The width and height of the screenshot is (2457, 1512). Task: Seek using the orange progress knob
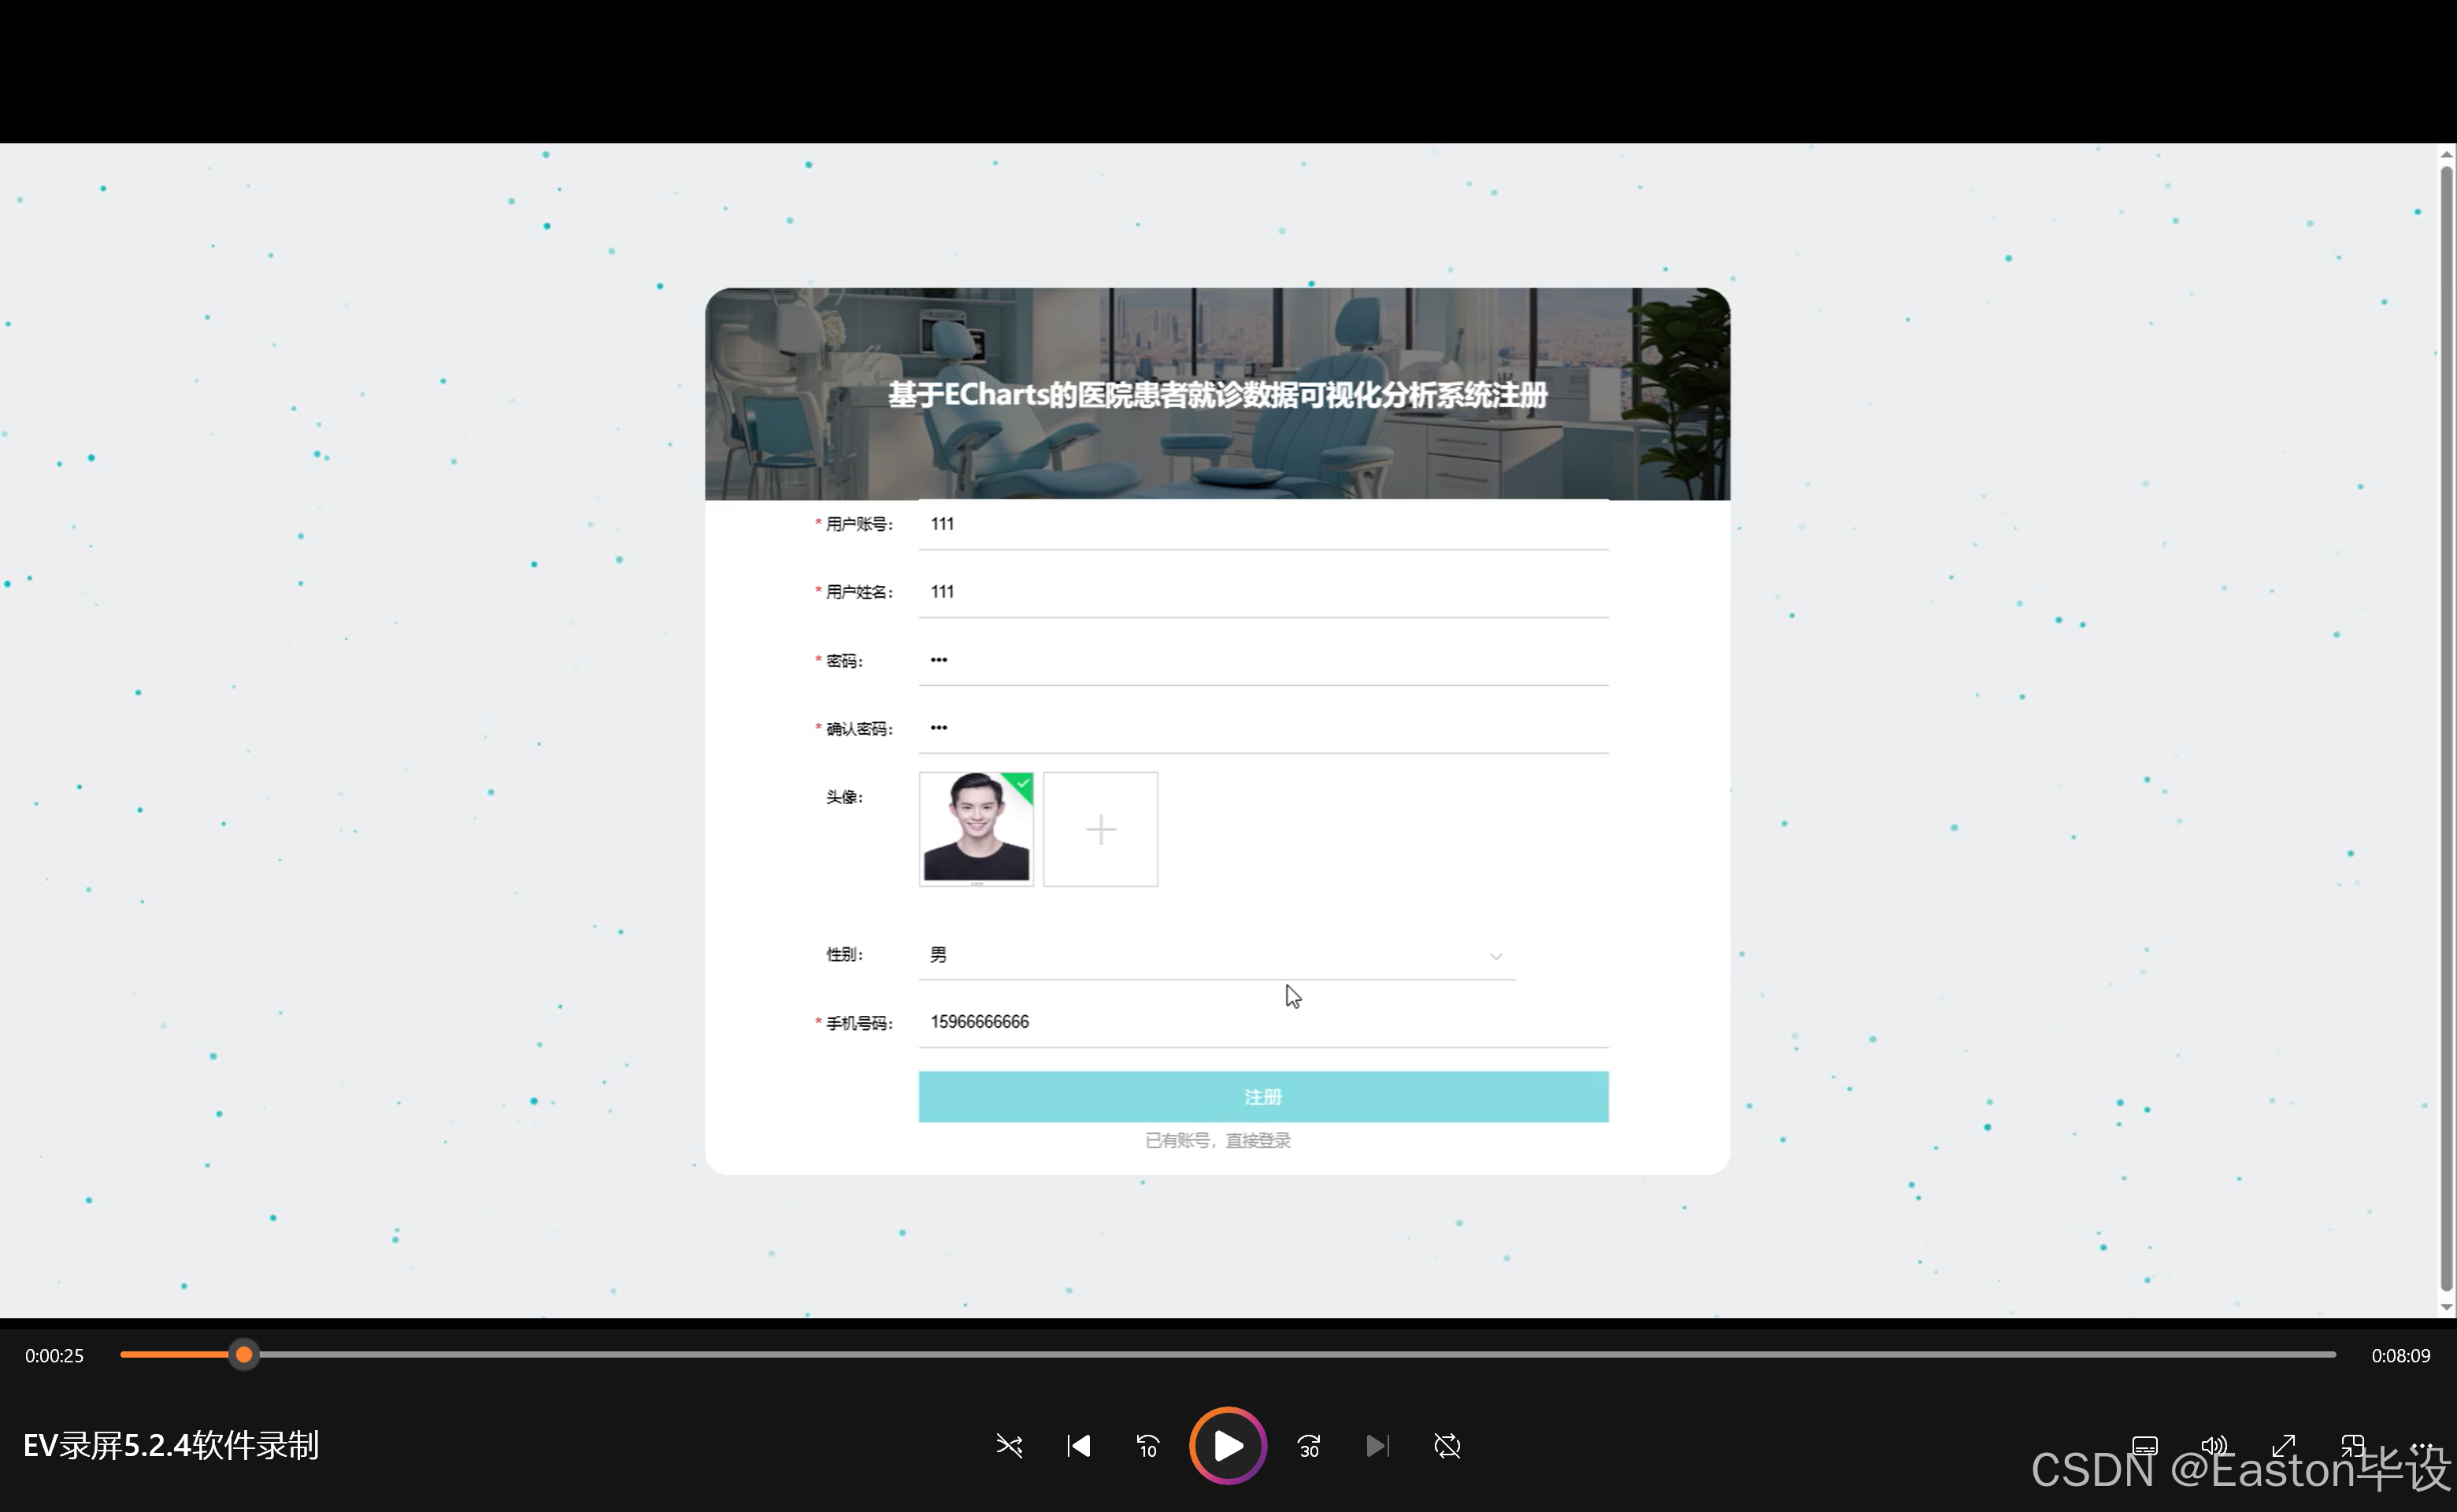pyautogui.click(x=243, y=1355)
